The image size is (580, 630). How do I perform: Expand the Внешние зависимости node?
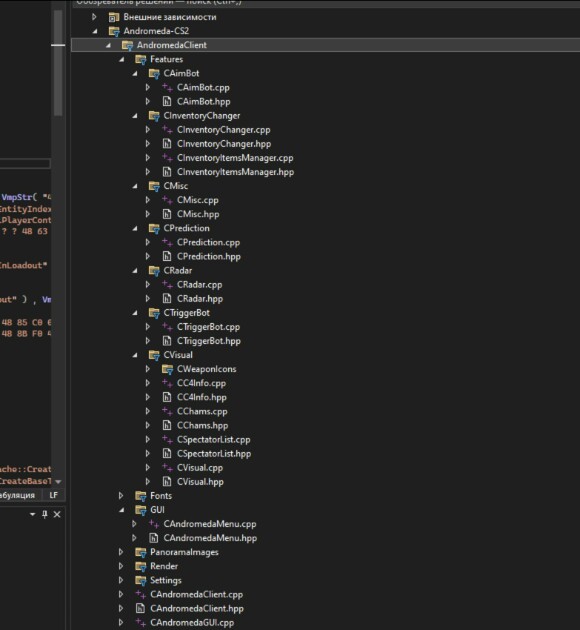coord(94,17)
